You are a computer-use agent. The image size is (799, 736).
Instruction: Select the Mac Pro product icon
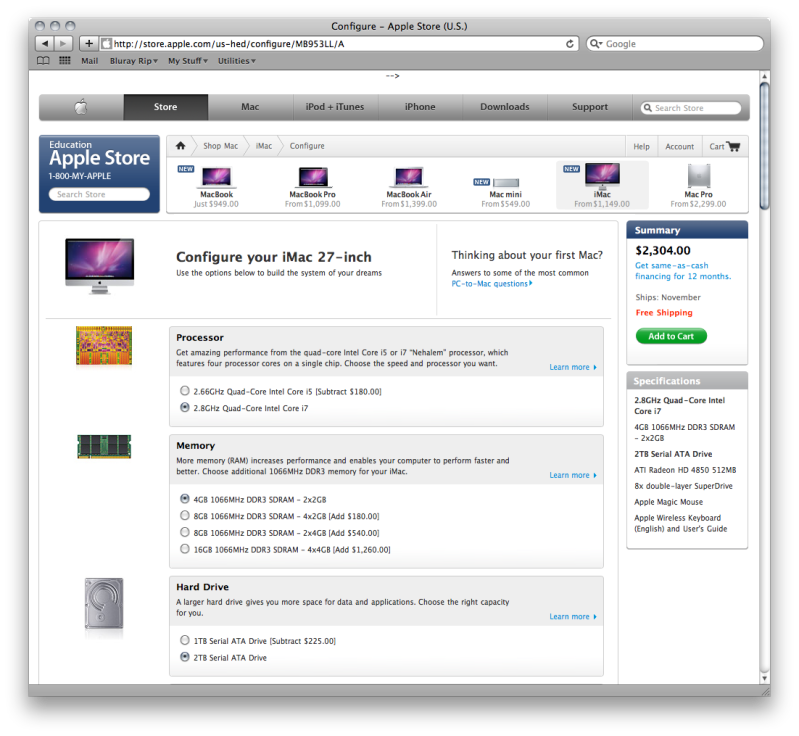[699, 176]
